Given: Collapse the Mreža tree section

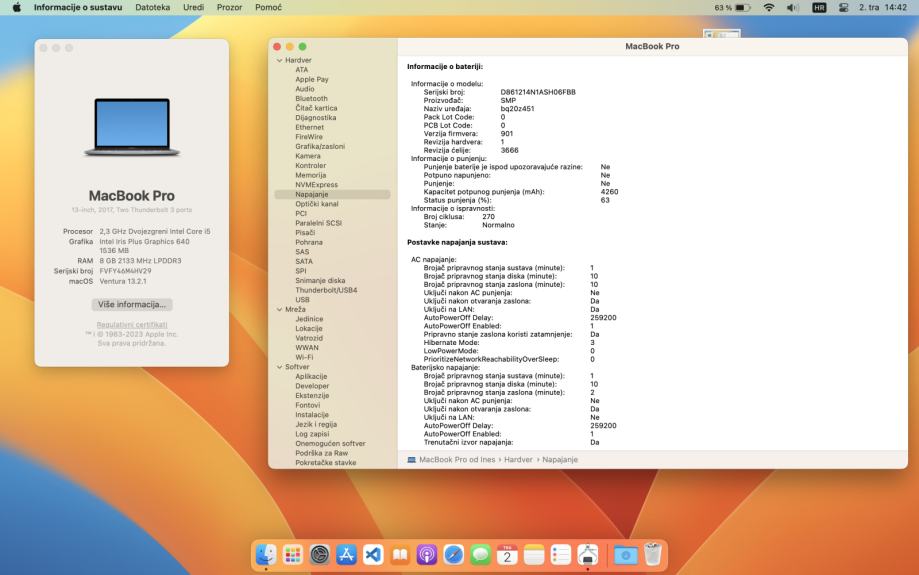Looking at the screenshot, I should click(x=279, y=309).
